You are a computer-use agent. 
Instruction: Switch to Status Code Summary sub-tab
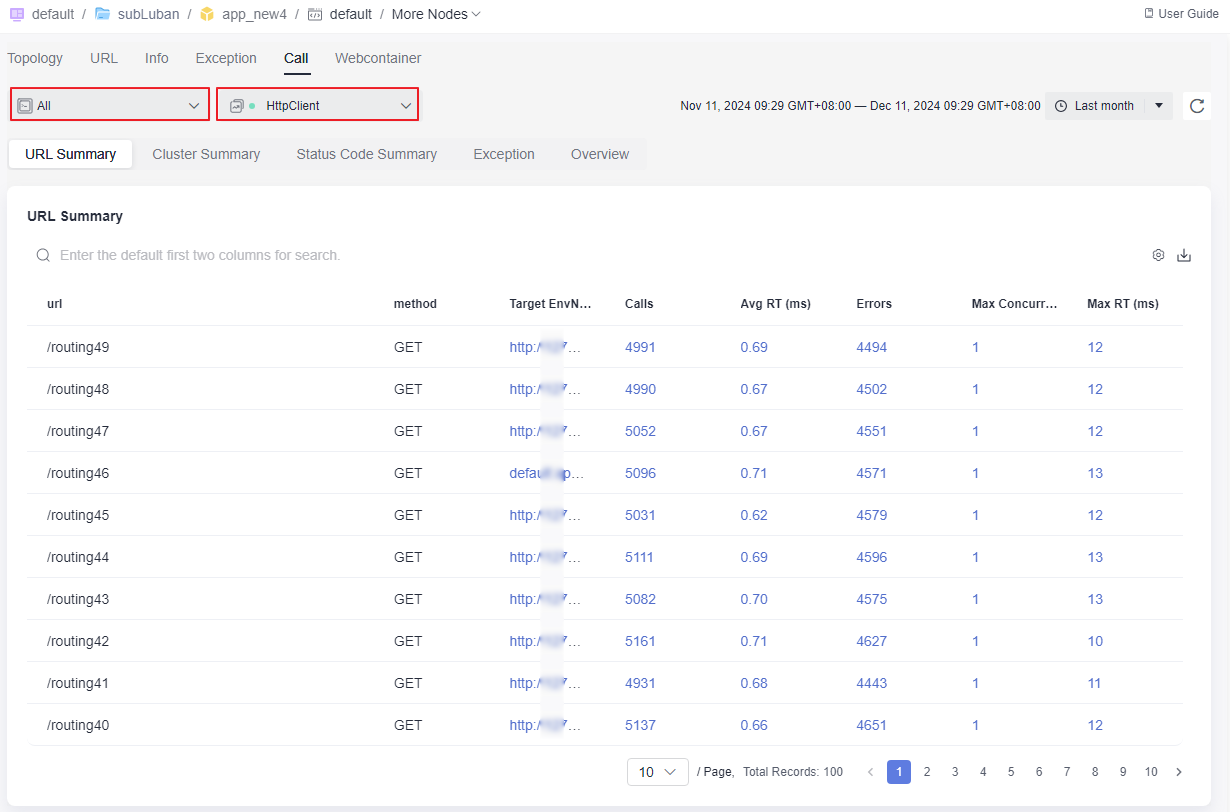point(367,154)
